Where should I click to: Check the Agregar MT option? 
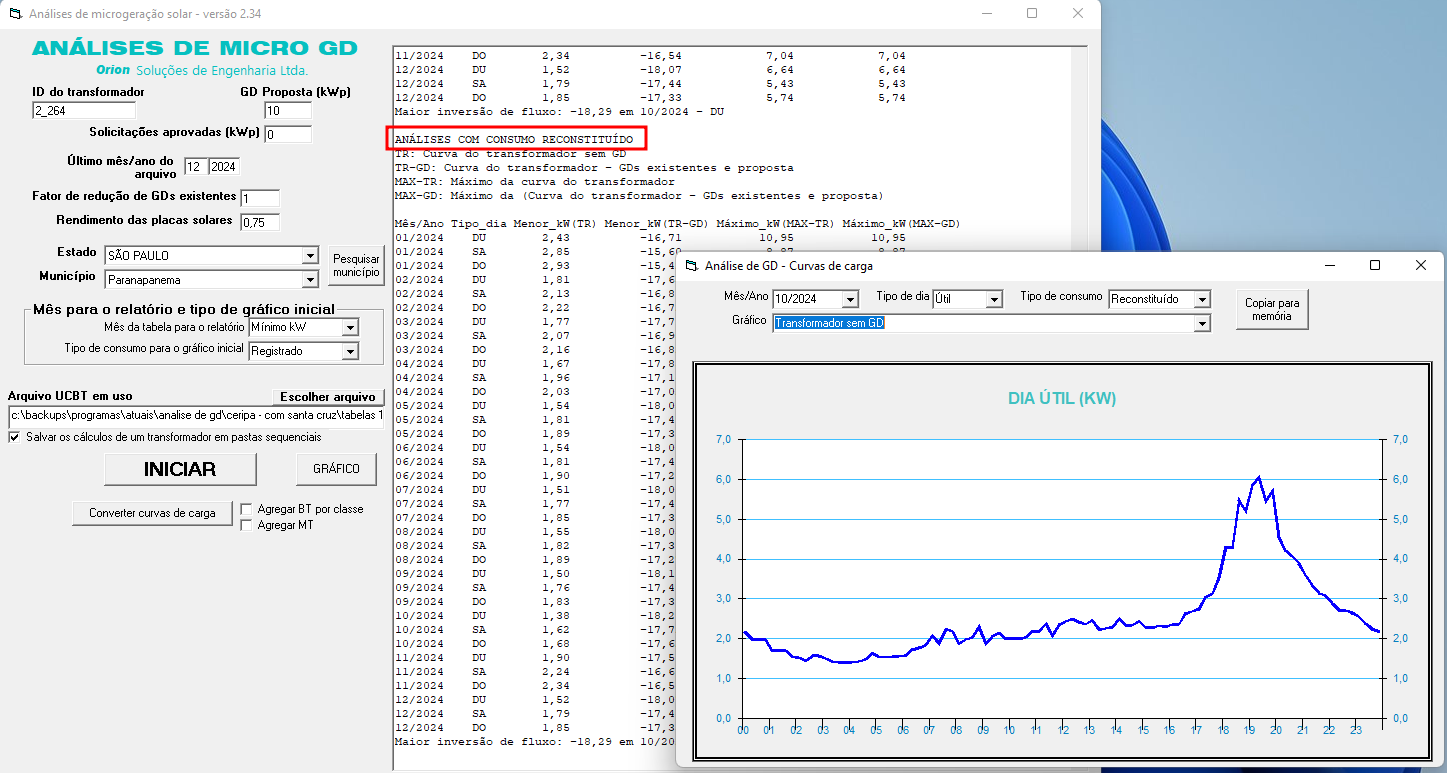click(246, 525)
